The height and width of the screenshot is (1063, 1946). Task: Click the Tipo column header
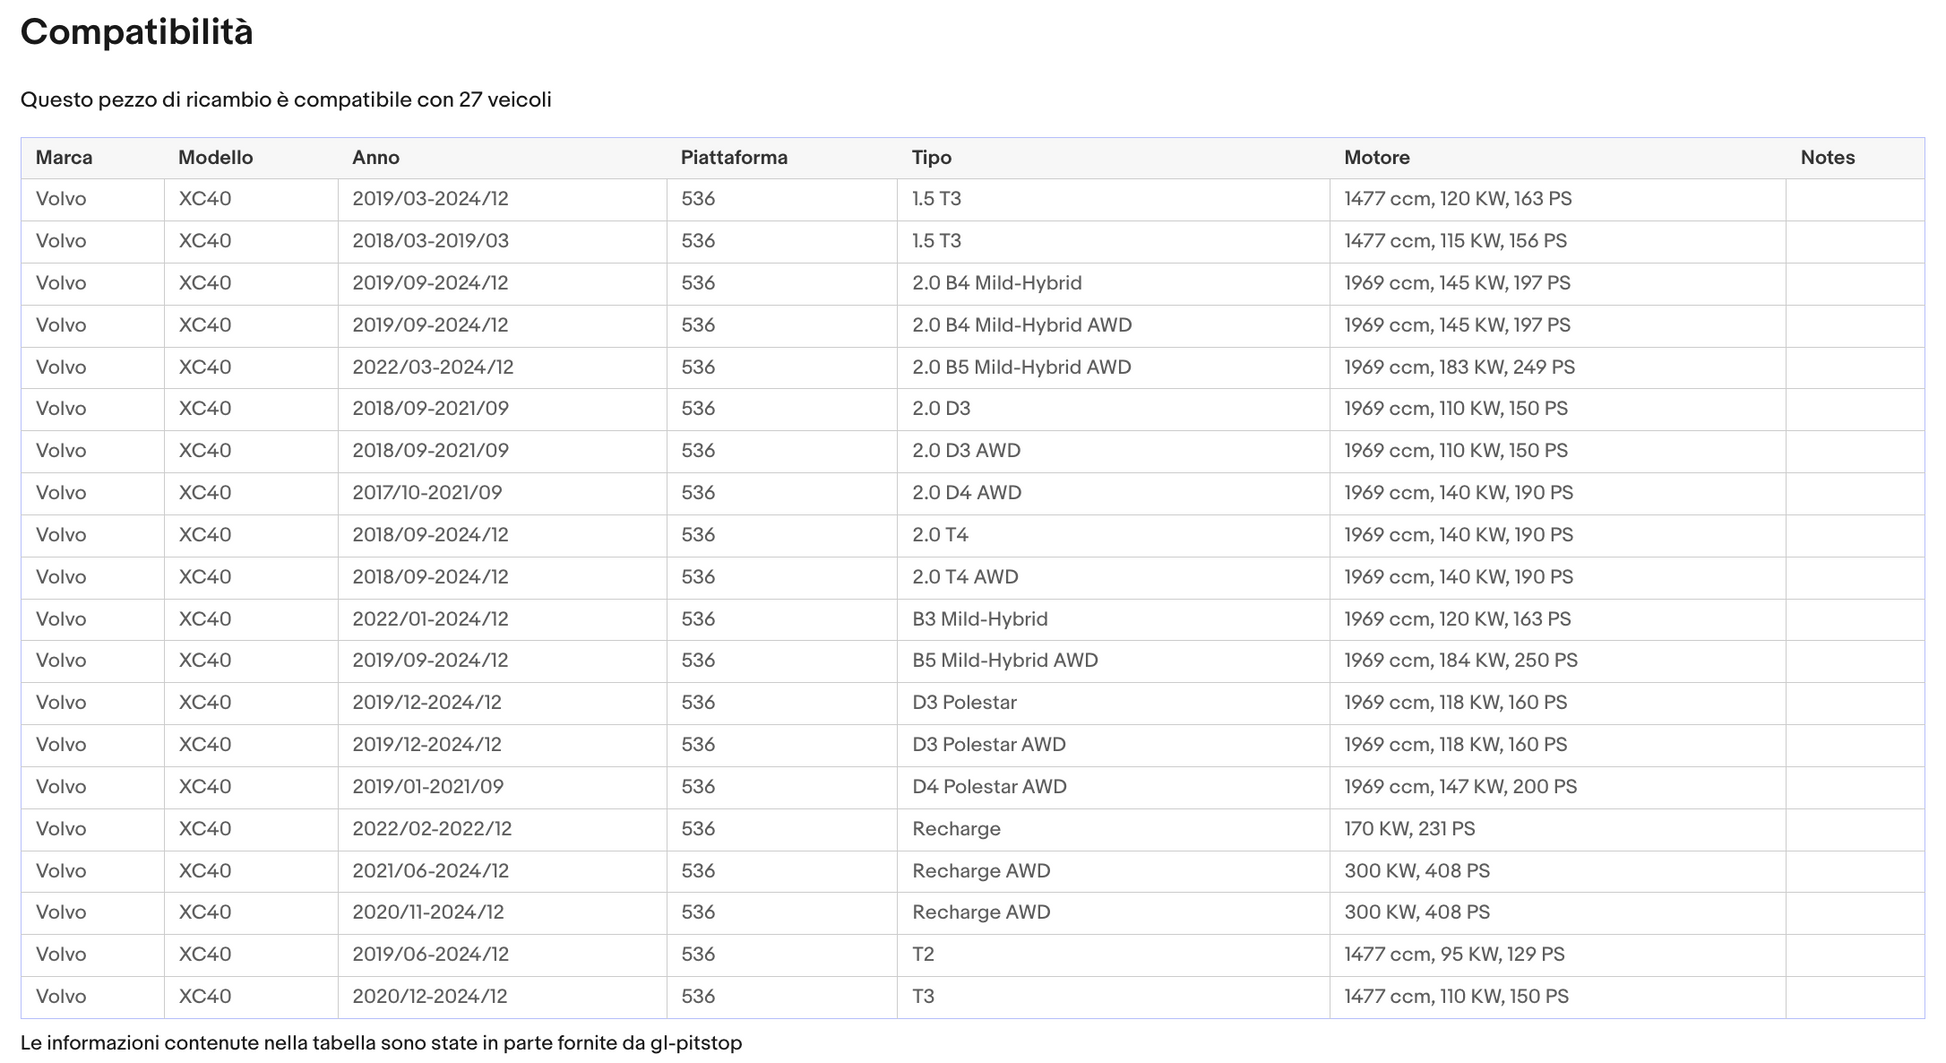[931, 158]
